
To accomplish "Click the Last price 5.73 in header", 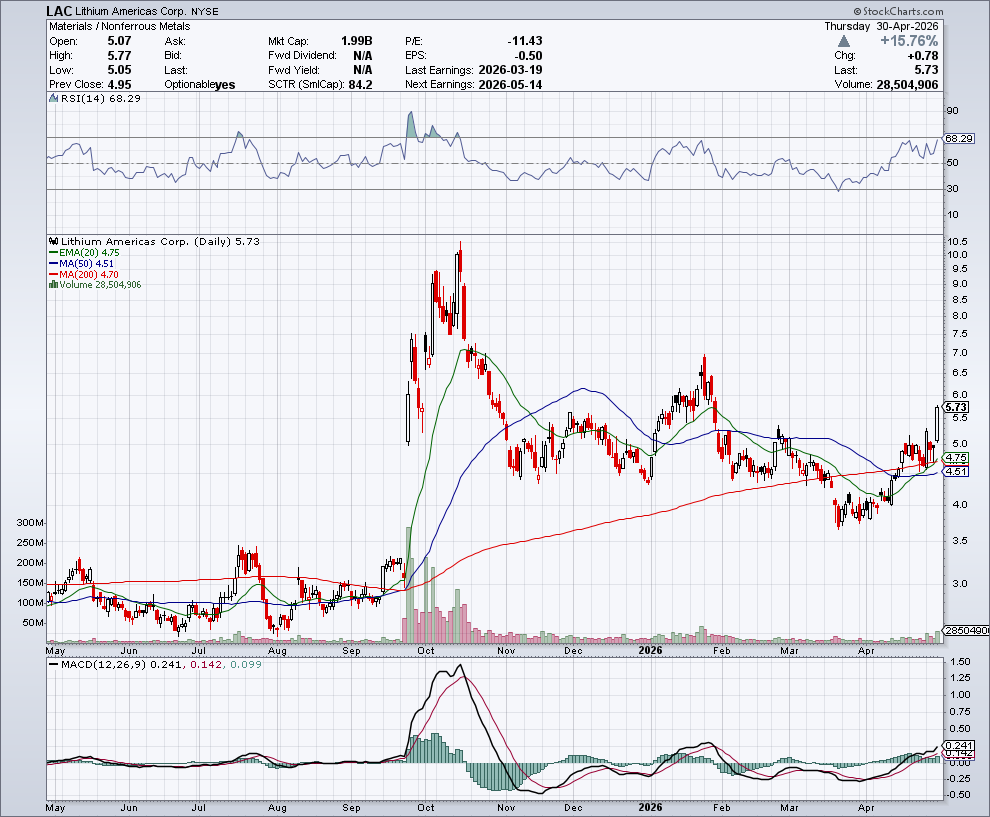I will 926,70.
